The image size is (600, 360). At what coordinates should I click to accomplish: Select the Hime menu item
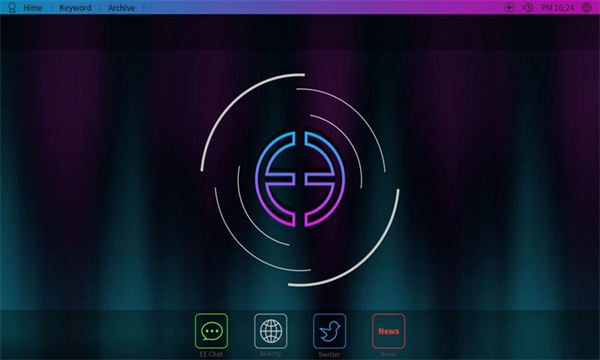[x=33, y=8]
